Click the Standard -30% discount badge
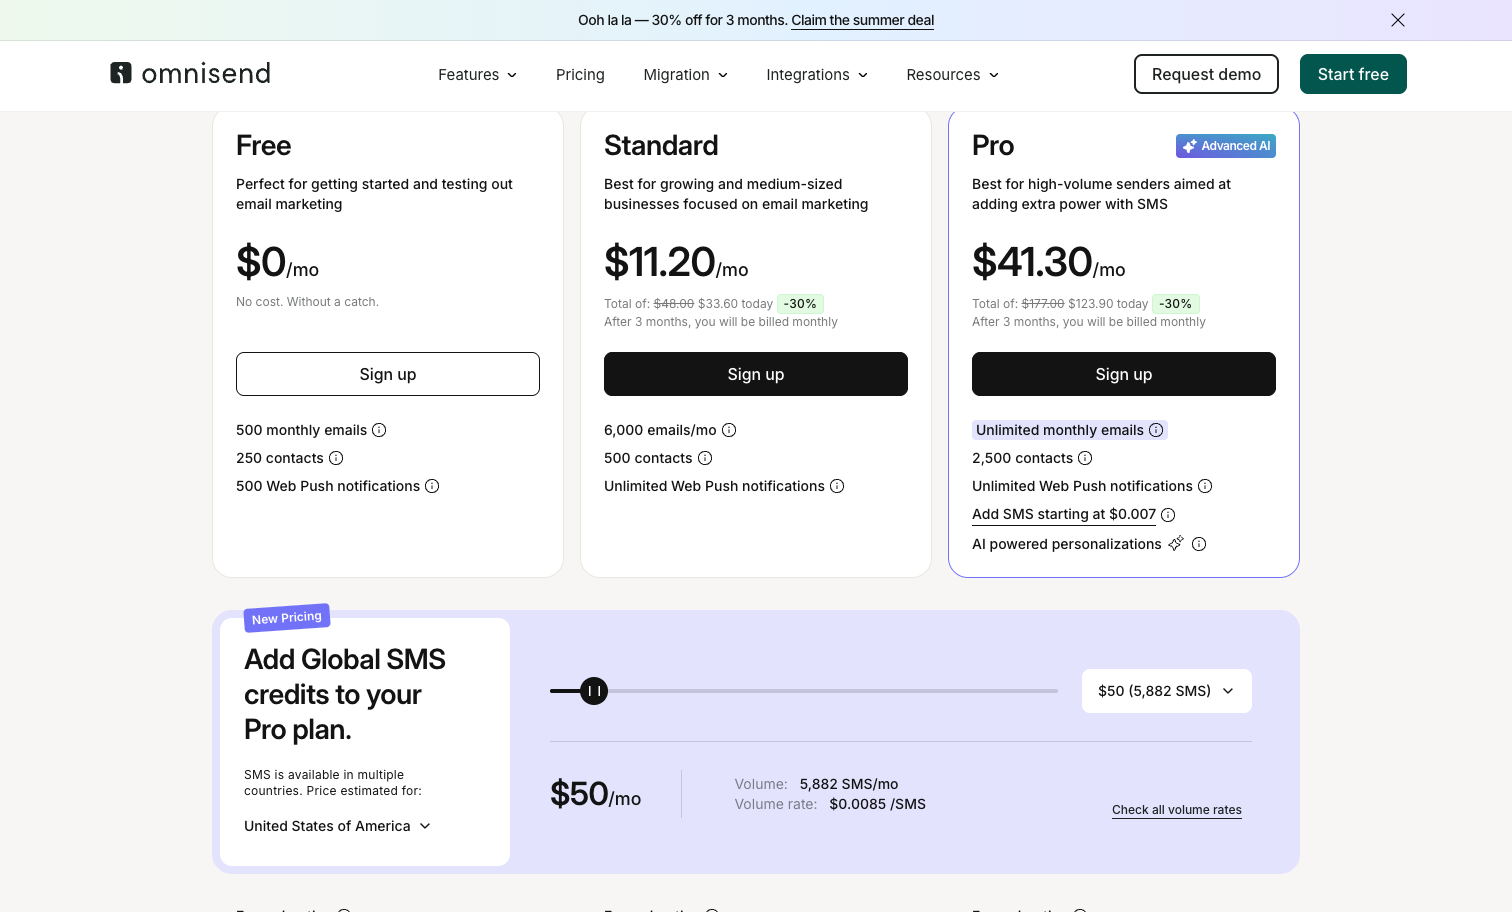1512x912 pixels. pyautogui.click(x=800, y=304)
